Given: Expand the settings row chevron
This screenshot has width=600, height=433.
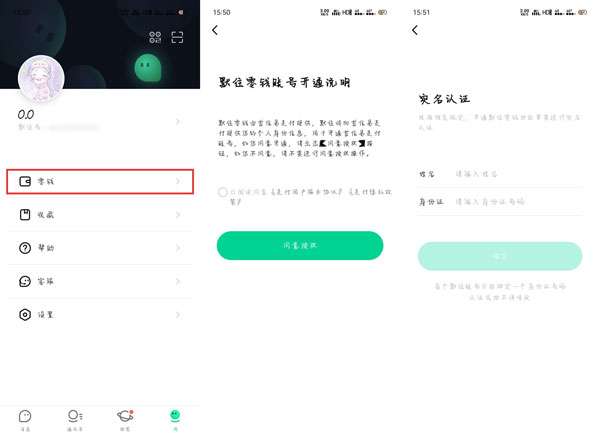Looking at the screenshot, I should click(178, 315).
